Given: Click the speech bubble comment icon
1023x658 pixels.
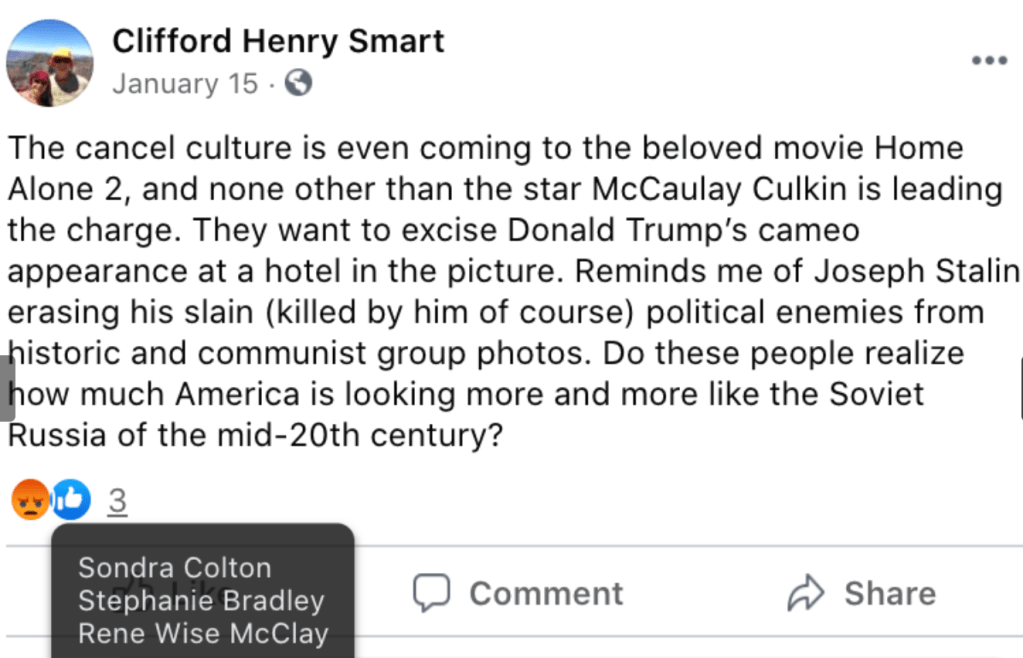Looking at the screenshot, I should pos(432,593).
